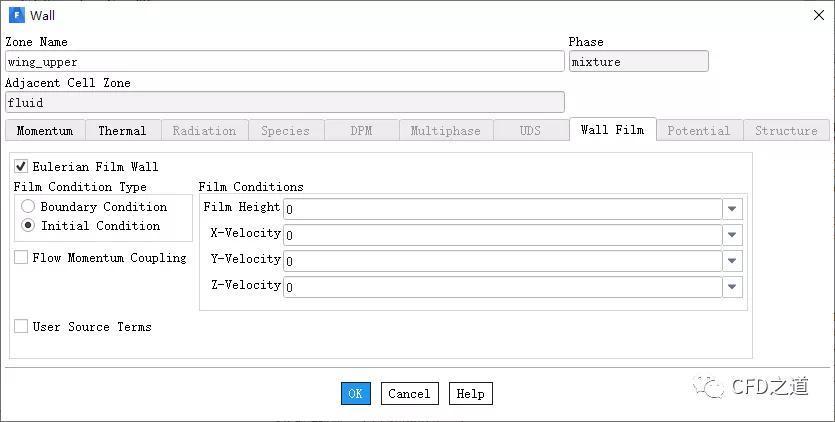The image size is (835, 422).
Task: Toggle the Eulerian Film Wall checkbox
Action: click(x=21, y=167)
